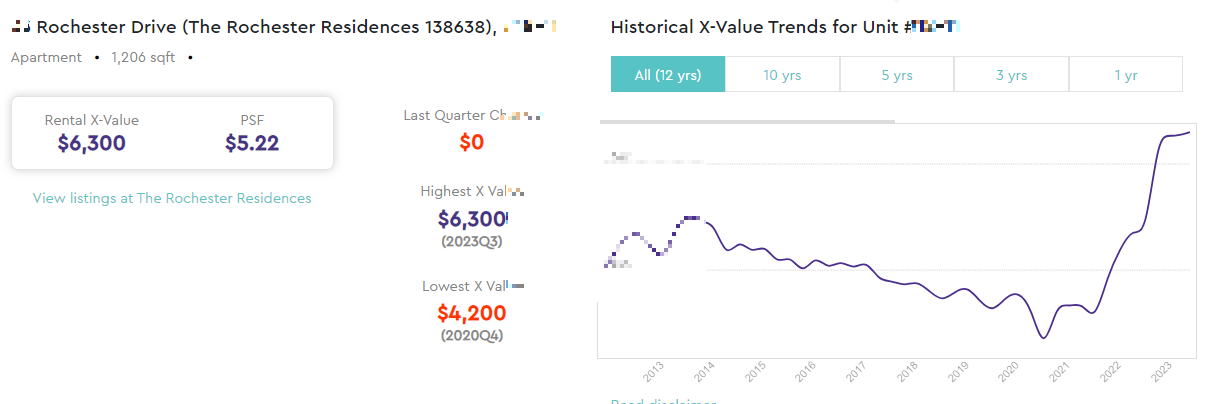1212x404 pixels.
Task: Click the Highest X-Value $6,300 amount
Action: 472,219
